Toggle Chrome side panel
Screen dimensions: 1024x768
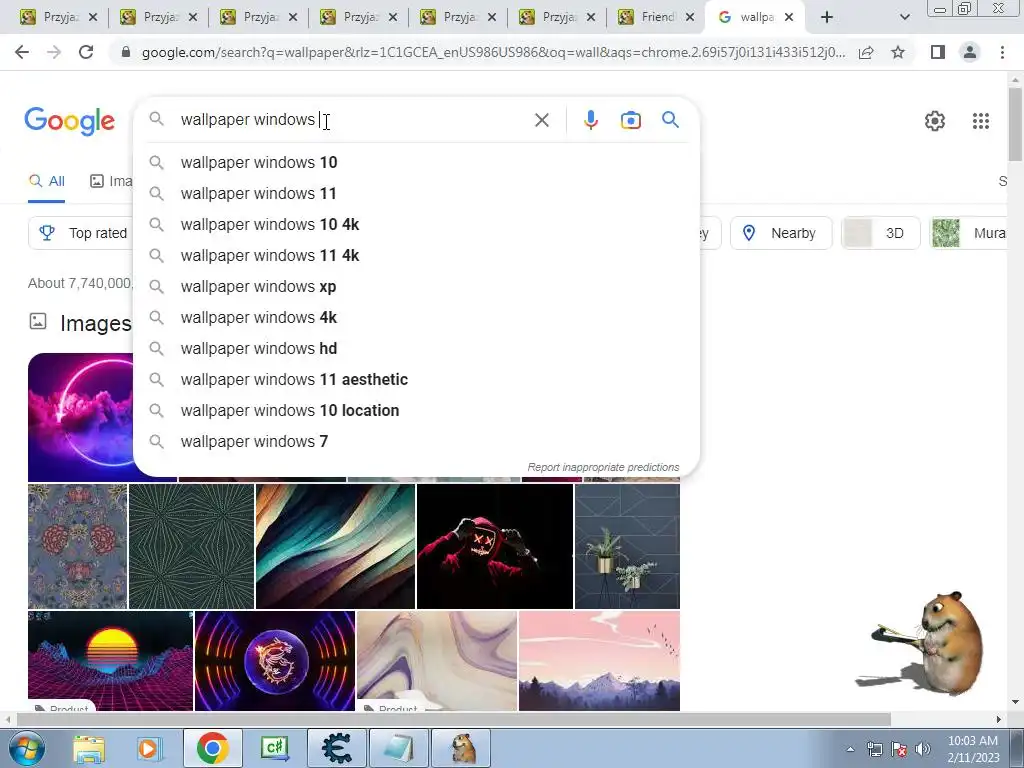coord(938,52)
